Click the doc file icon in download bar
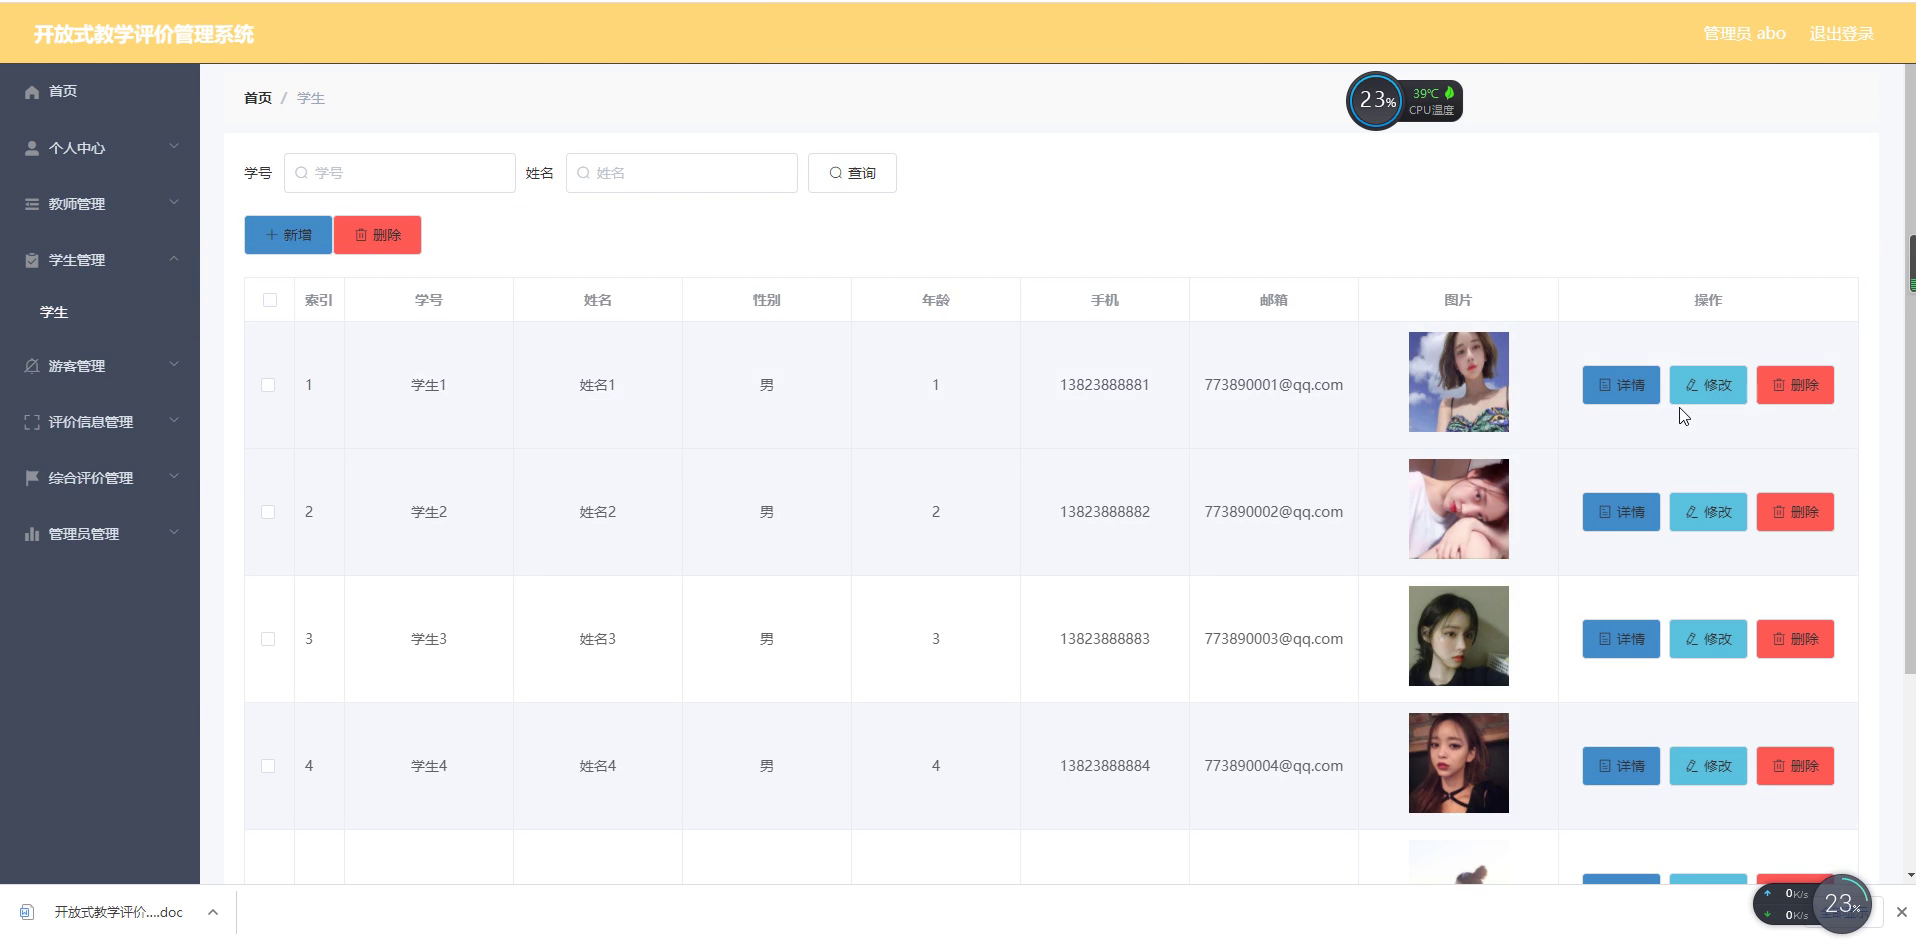Image resolution: width=1916 pixels, height=940 pixels. [x=27, y=912]
